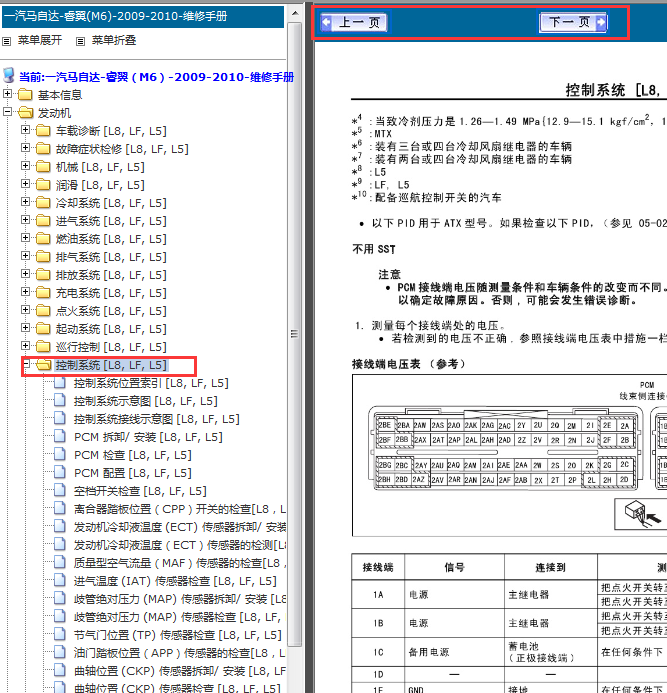
Task: Open 节气门位置 (TP) 传感器检查 page
Action: (178, 635)
